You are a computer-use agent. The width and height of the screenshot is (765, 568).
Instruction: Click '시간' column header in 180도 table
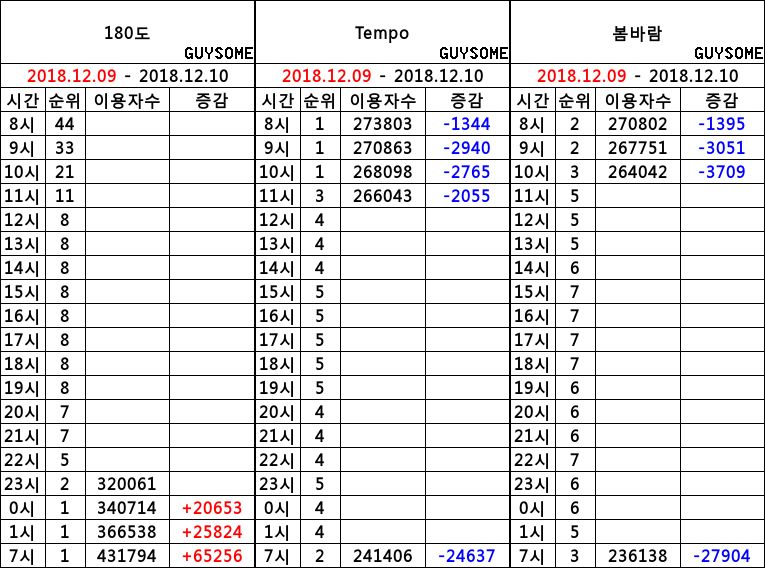(x=22, y=101)
